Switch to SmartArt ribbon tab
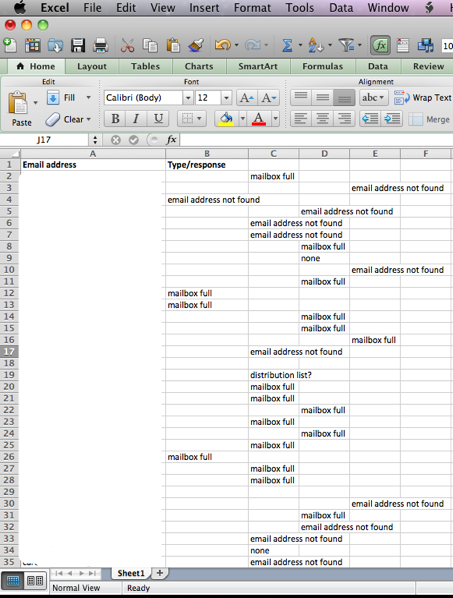 258,66
